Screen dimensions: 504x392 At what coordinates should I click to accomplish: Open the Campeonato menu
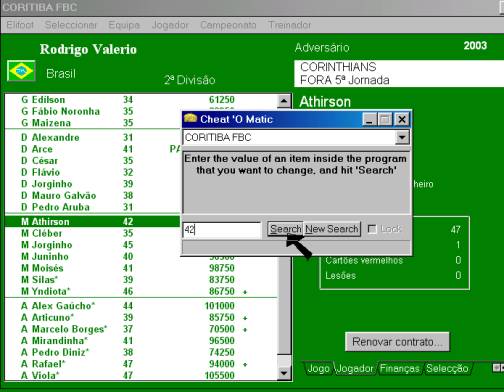(228, 25)
